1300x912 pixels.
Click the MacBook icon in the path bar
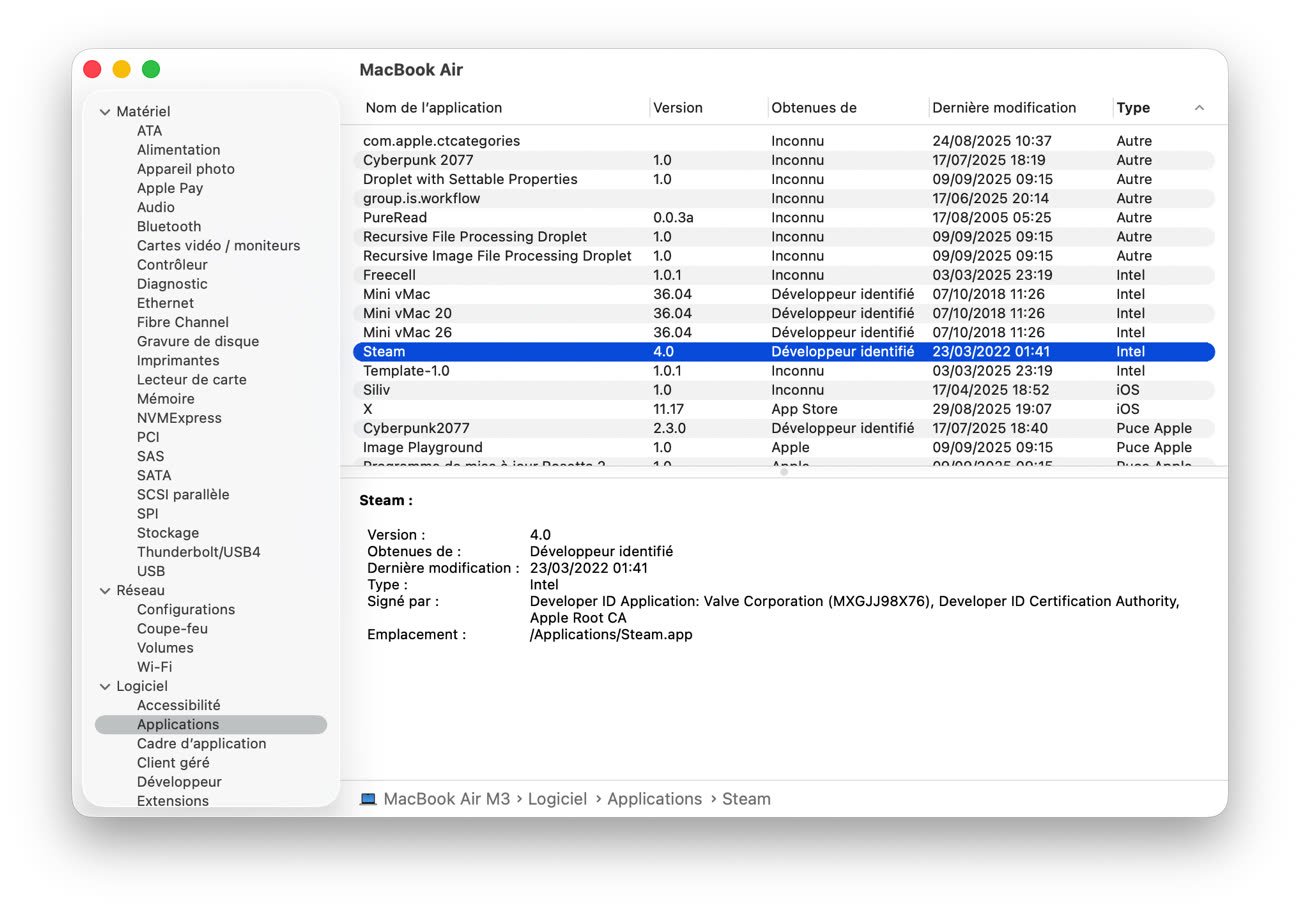pyautogui.click(x=368, y=799)
